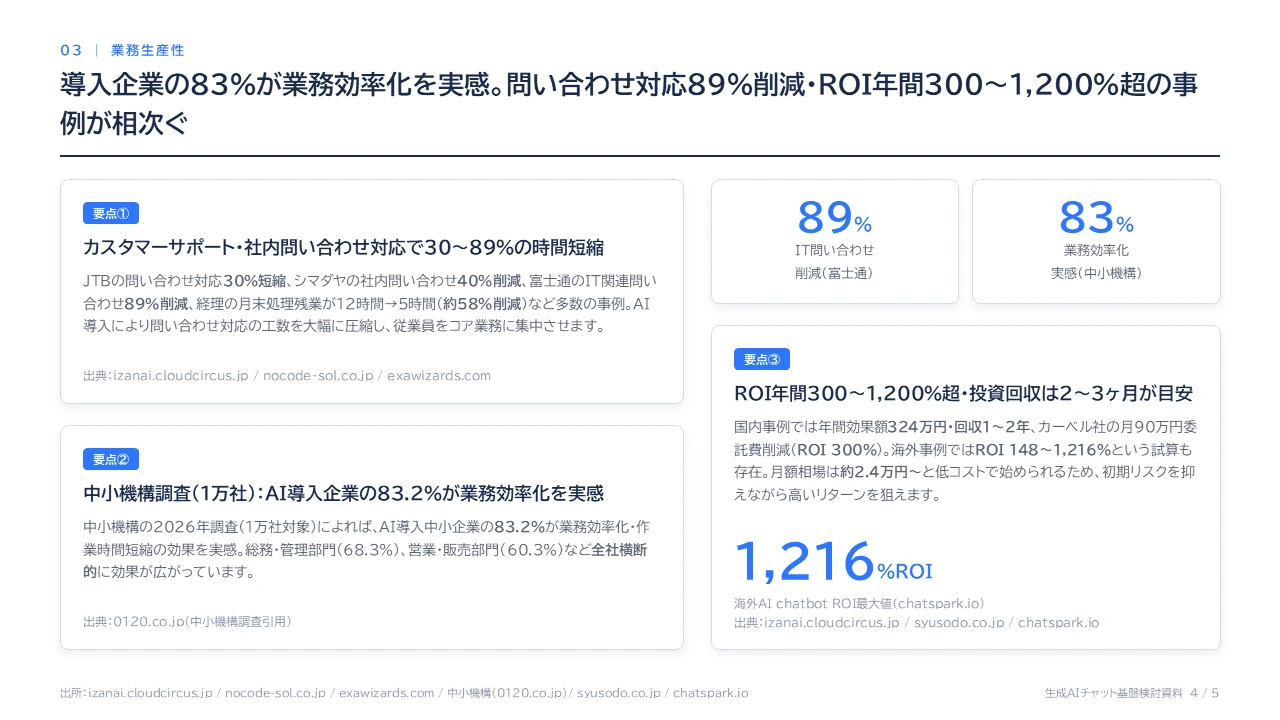Click caption 海外AI chatbot ROI最大値(chatspark.io)
Image resolution: width=1280 pixels, height=720 pixels.
point(859,603)
